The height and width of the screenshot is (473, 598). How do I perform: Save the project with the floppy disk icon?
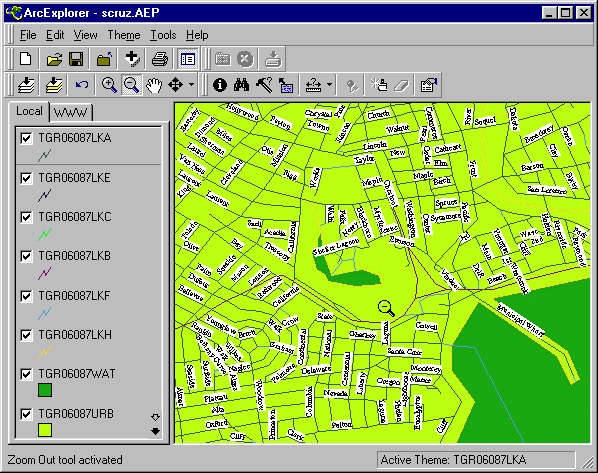(x=76, y=59)
